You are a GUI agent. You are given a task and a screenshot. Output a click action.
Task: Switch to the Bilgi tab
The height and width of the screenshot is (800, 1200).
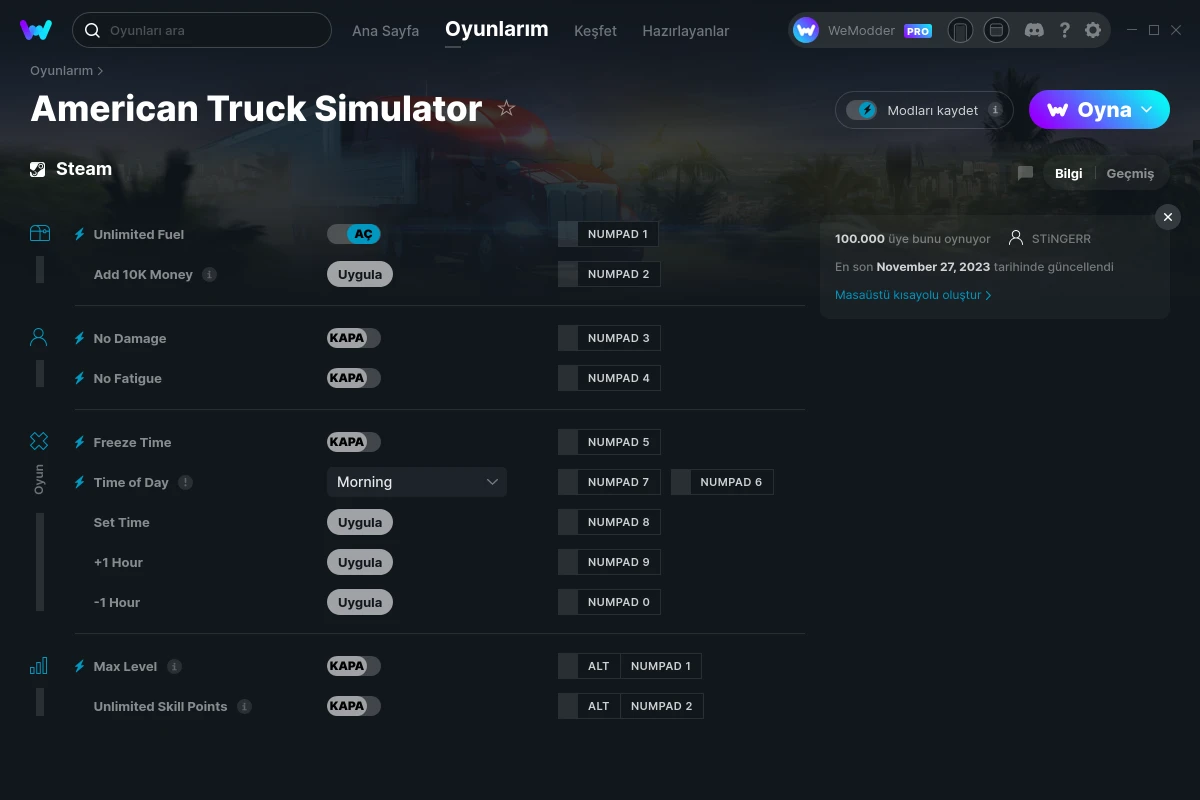[1069, 173]
